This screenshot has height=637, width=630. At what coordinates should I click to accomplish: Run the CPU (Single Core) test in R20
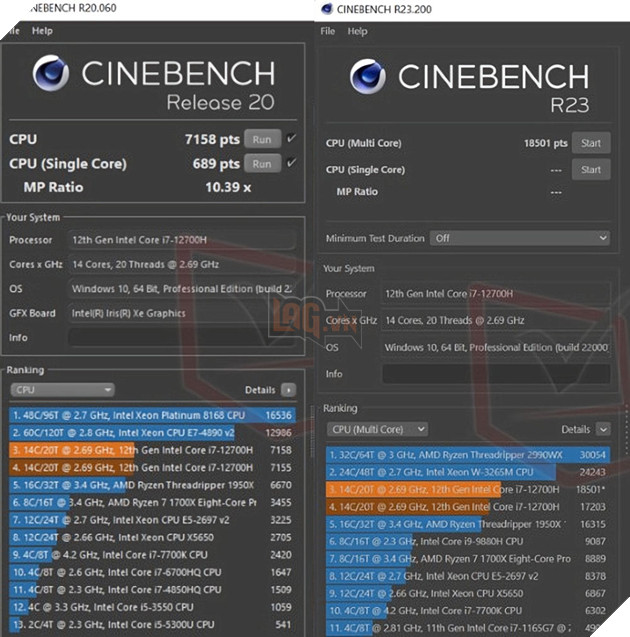tap(262, 164)
